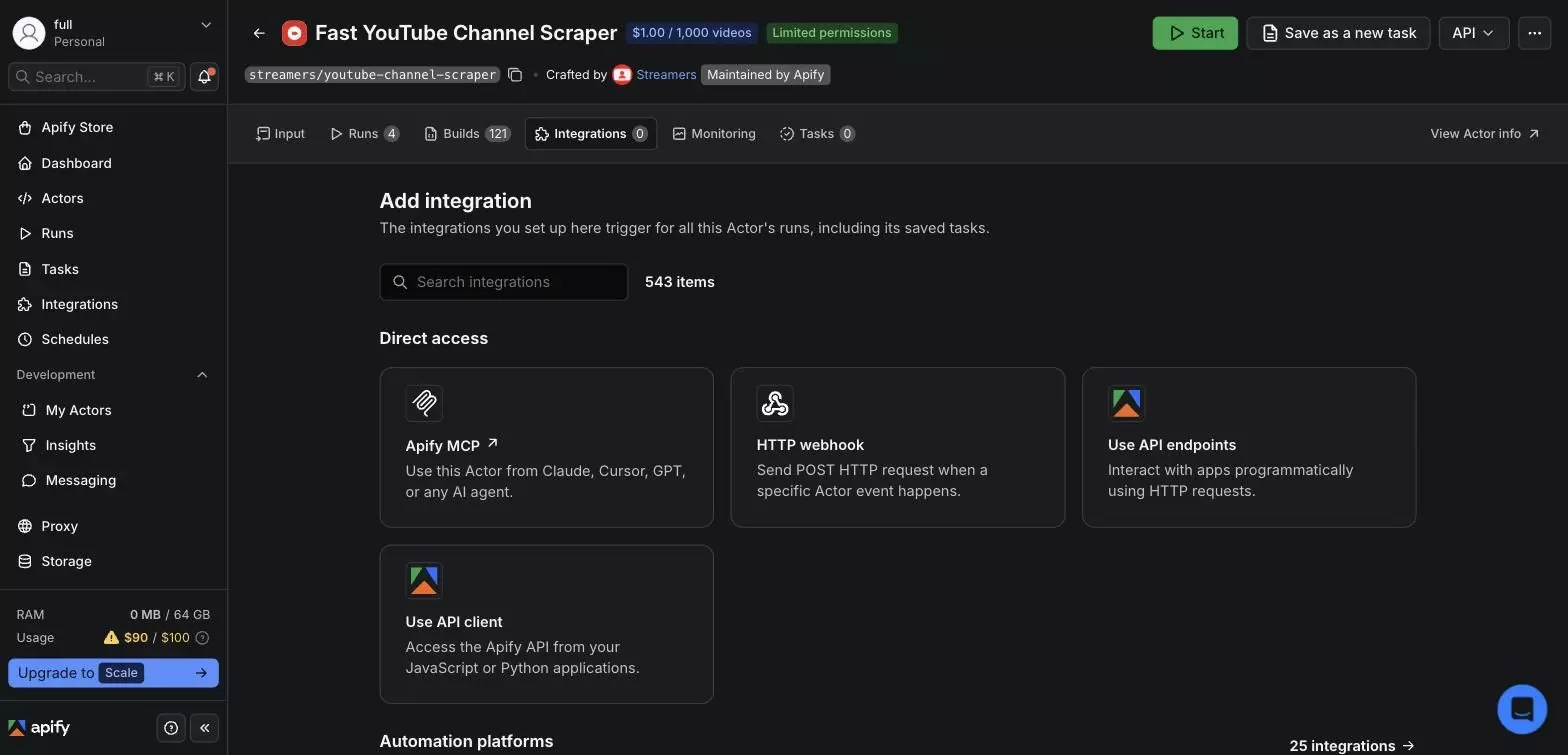Click the $1.00 / 1,000 videos price badge
1568x755 pixels.
coord(692,33)
